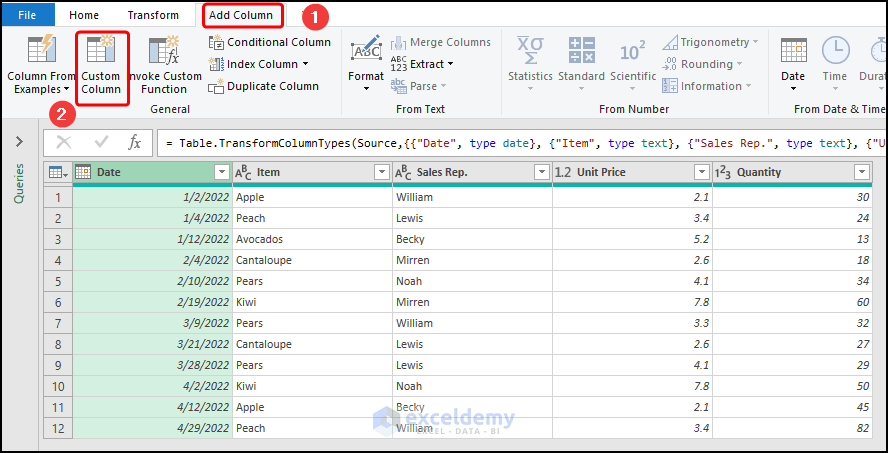The height and width of the screenshot is (453, 888).
Task: Select row number 6
Action: click(58, 302)
